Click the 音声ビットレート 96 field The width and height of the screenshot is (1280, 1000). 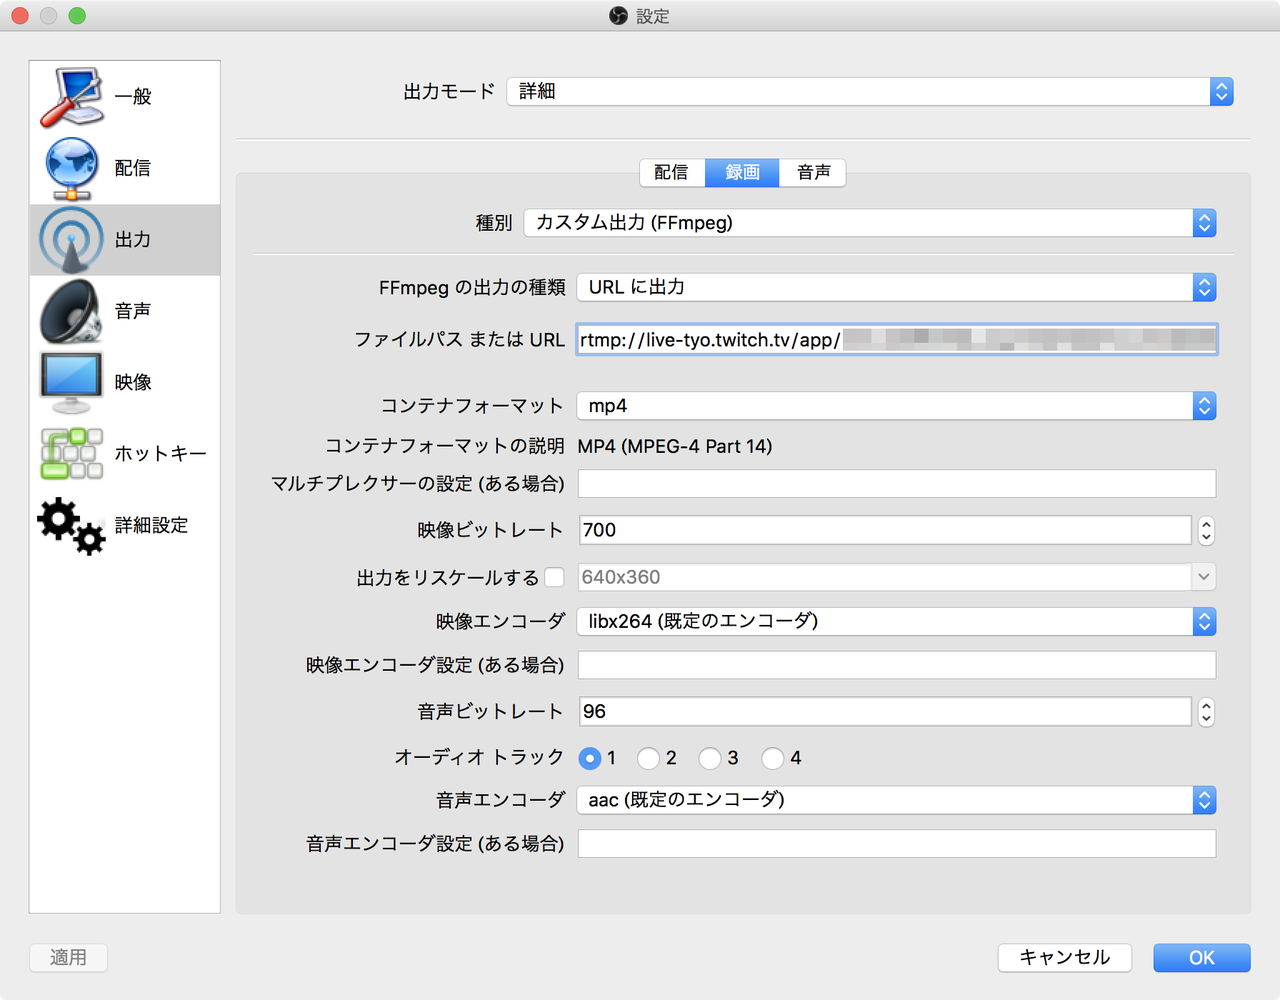885,711
